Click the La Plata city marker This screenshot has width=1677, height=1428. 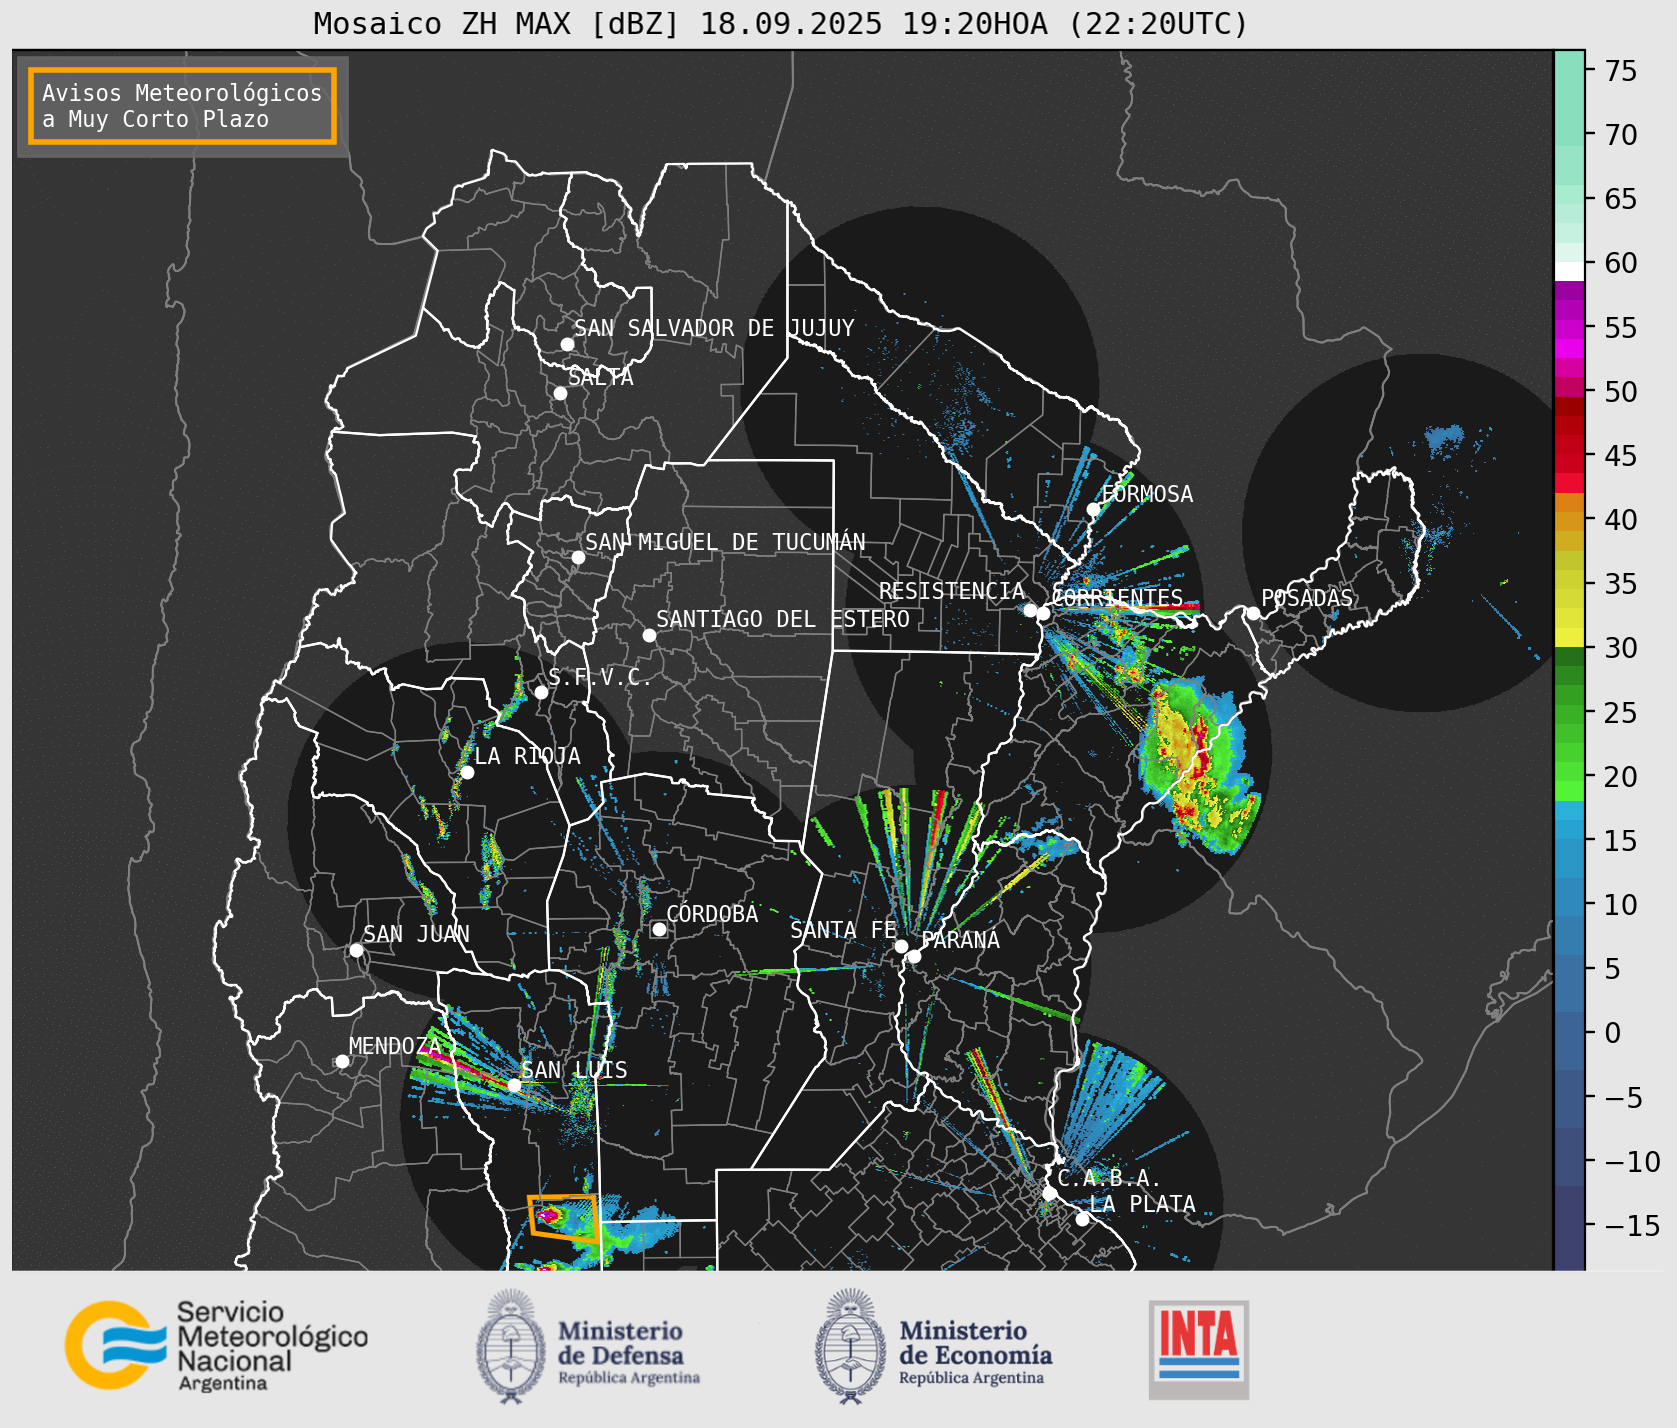(x=1082, y=1219)
